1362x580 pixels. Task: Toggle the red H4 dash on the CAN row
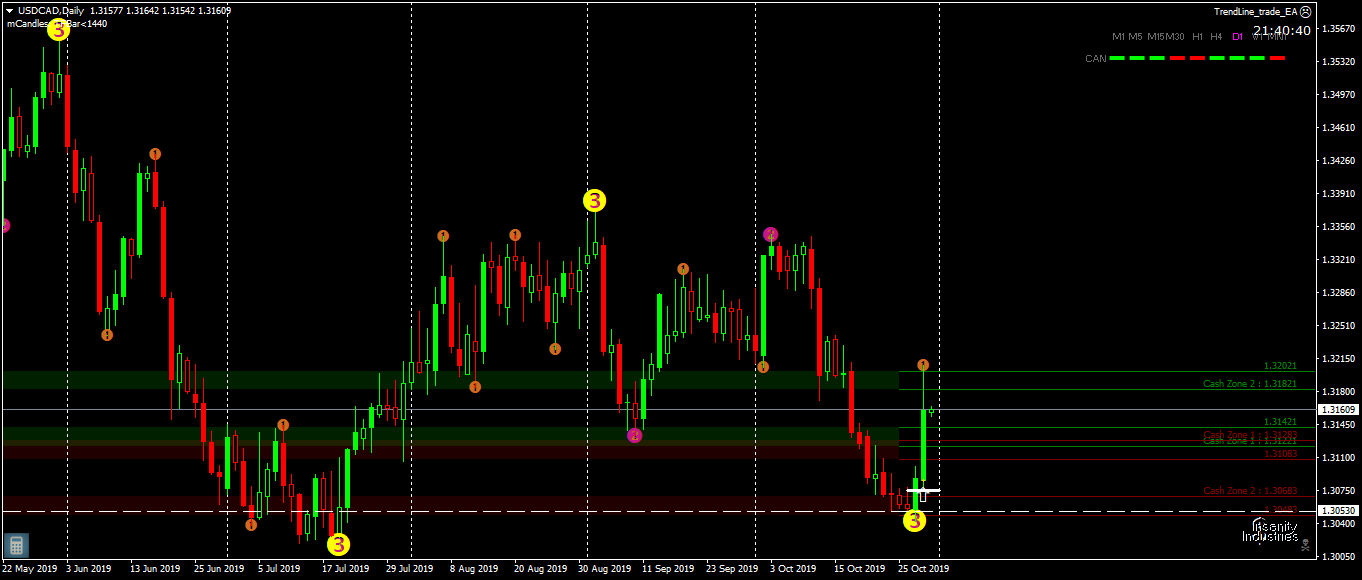click(1217, 58)
